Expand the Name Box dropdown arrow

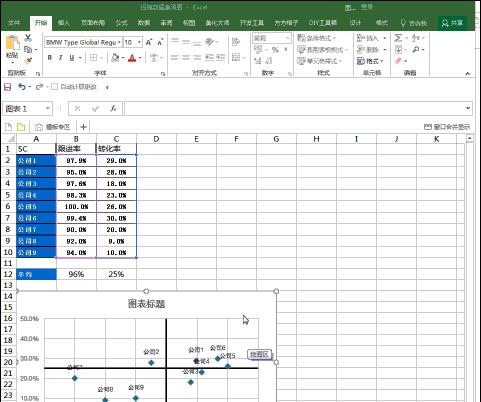pos(48,108)
